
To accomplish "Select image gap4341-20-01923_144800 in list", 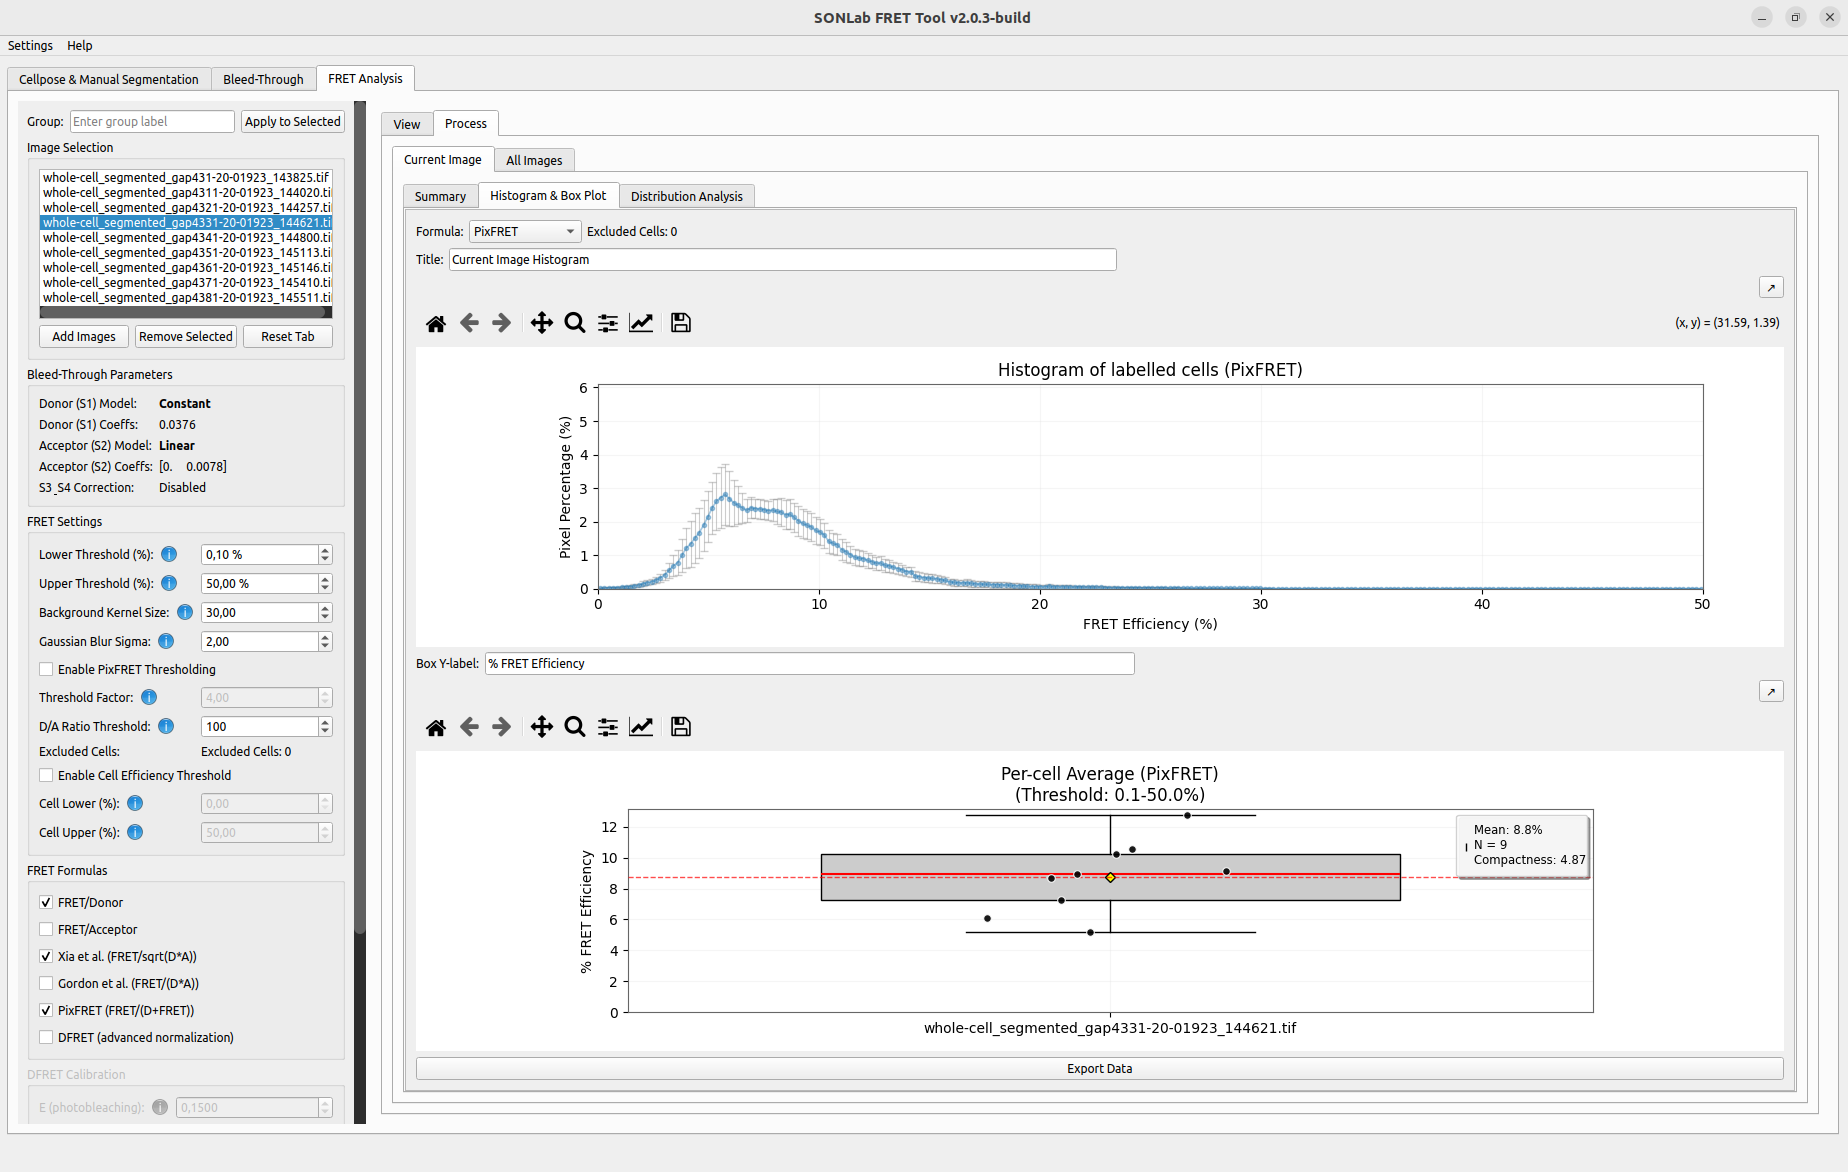I will (x=186, y=237).
